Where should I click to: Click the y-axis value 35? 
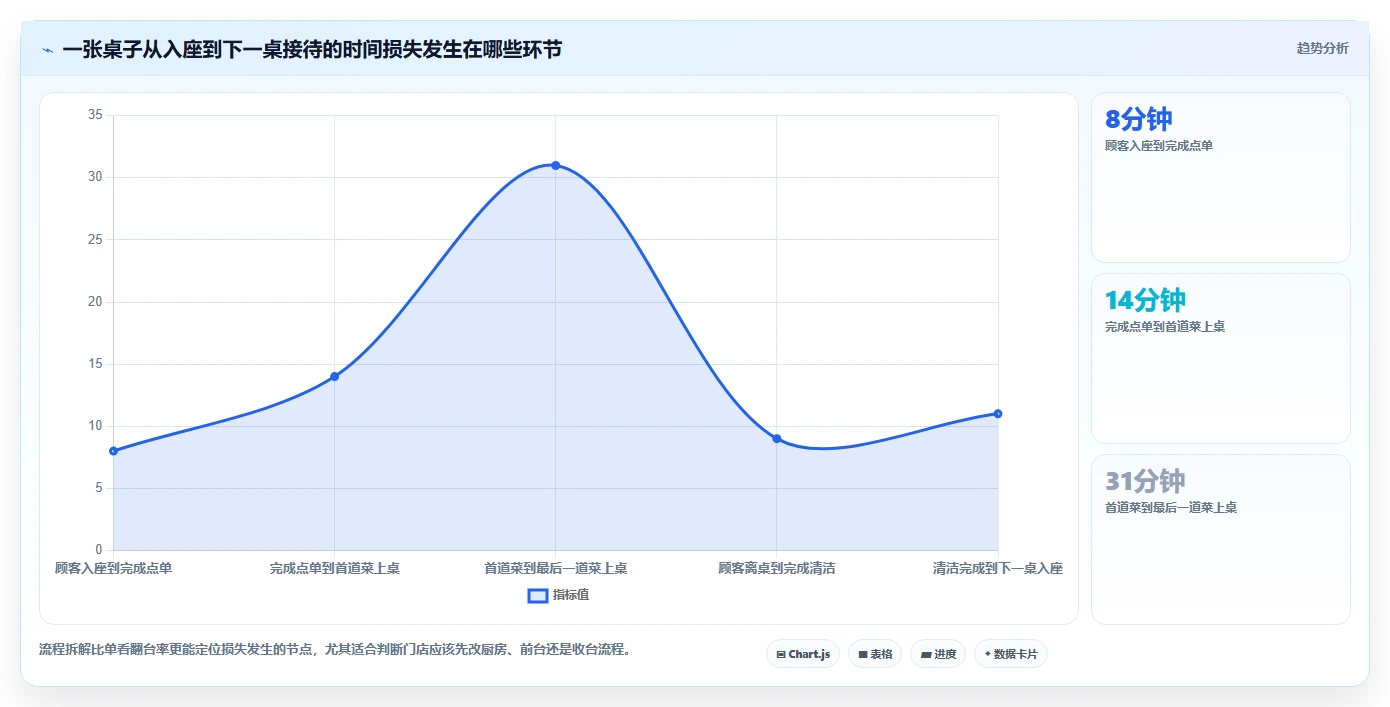(x=95, y=115)
